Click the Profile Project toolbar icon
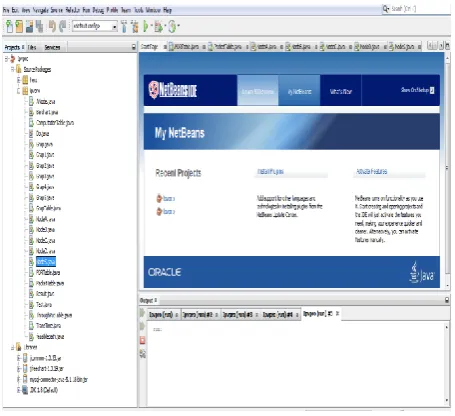The image size is (455, 416). point(172,26)
